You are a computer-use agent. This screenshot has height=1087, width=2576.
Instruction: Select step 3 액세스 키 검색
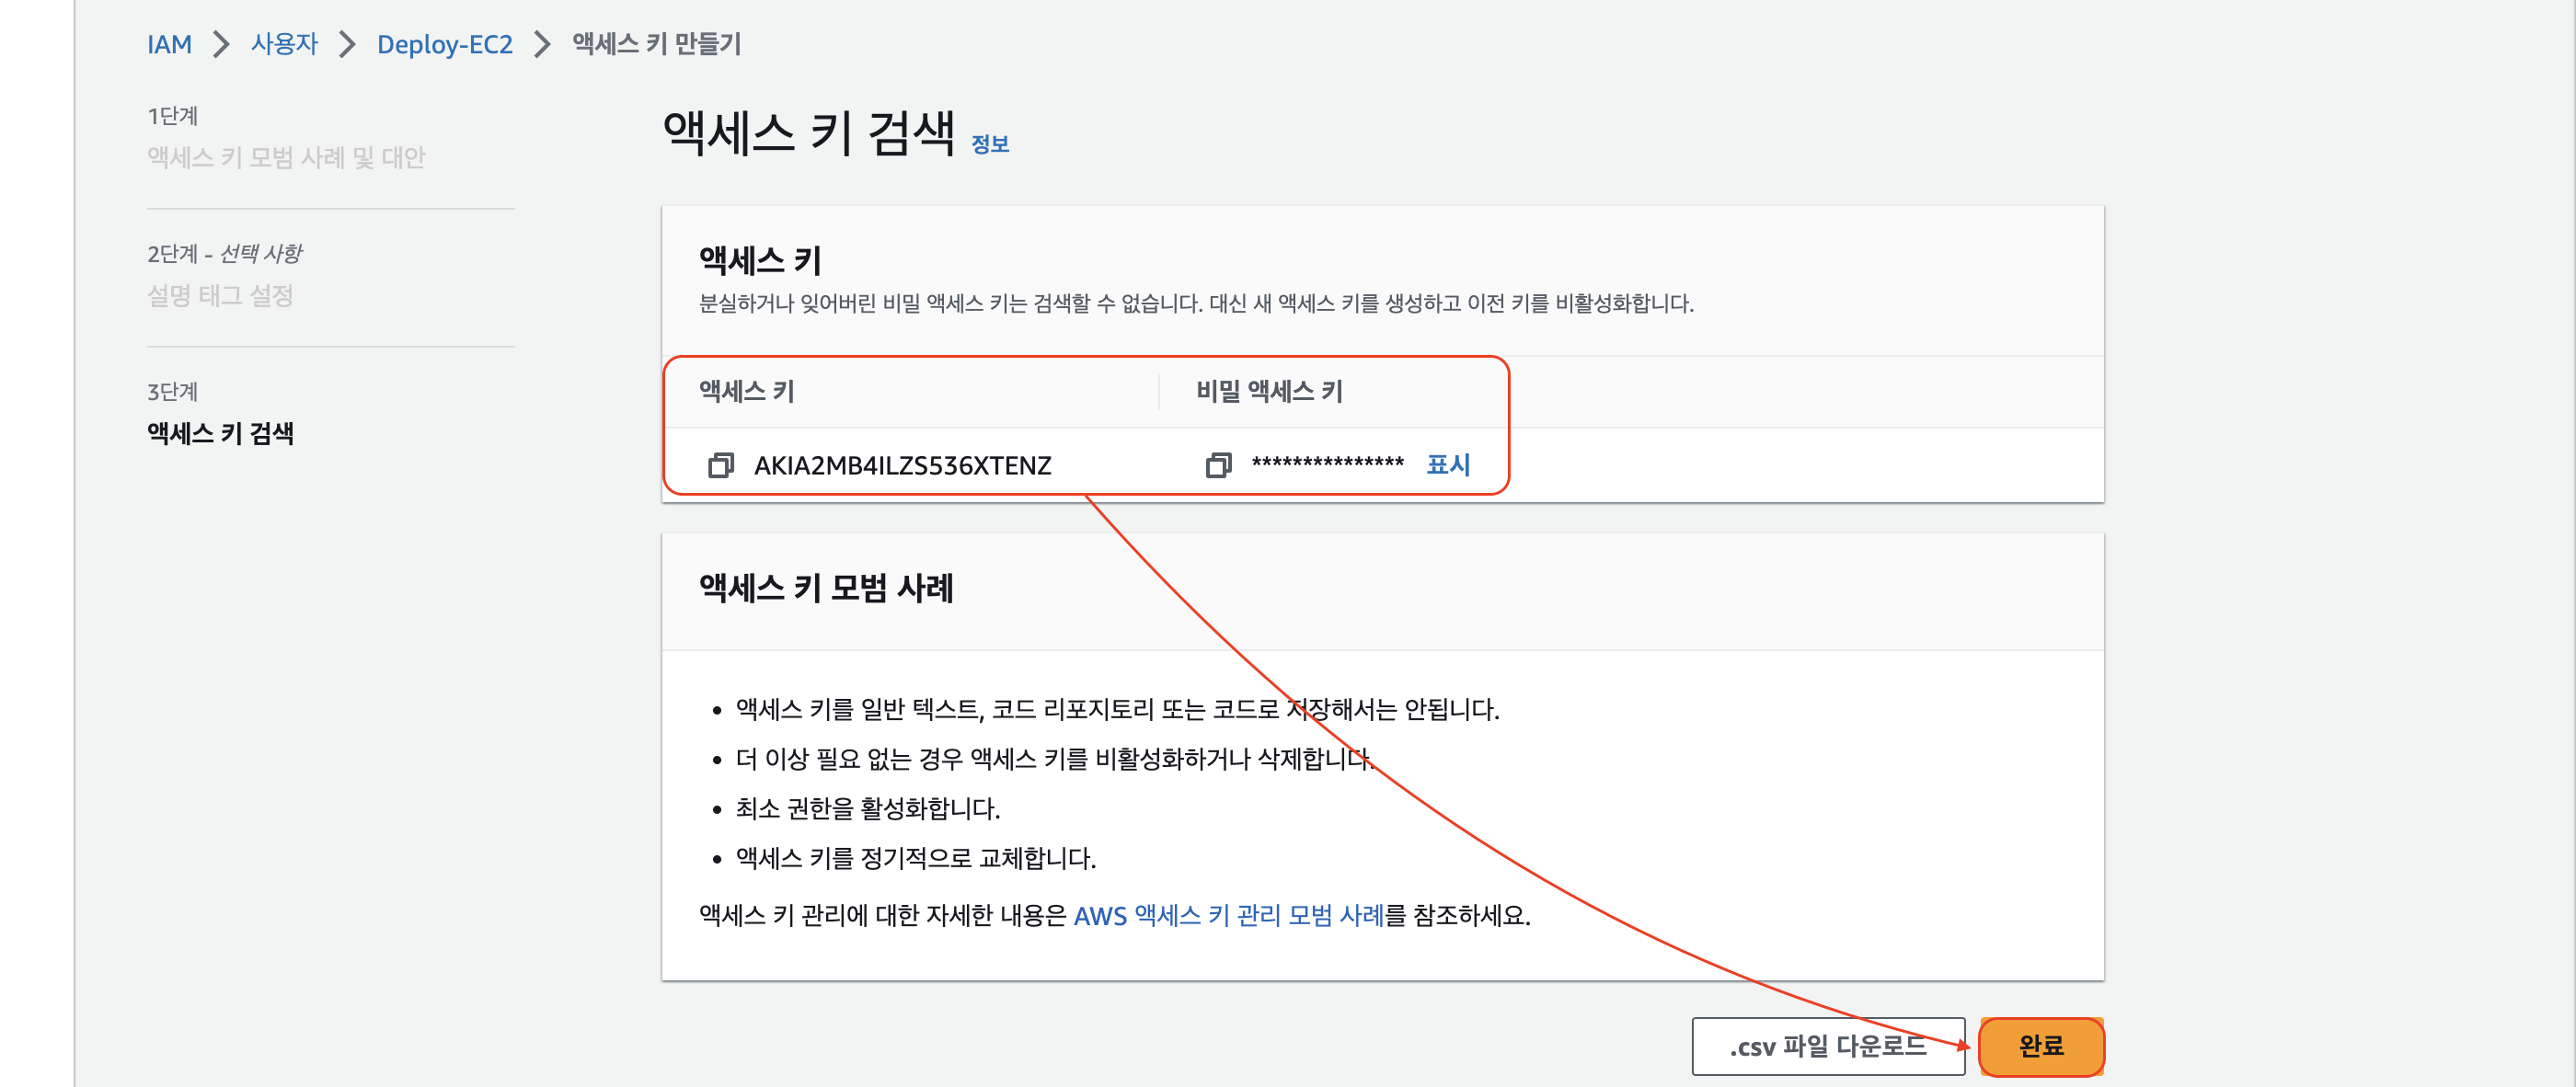(220, 434)
